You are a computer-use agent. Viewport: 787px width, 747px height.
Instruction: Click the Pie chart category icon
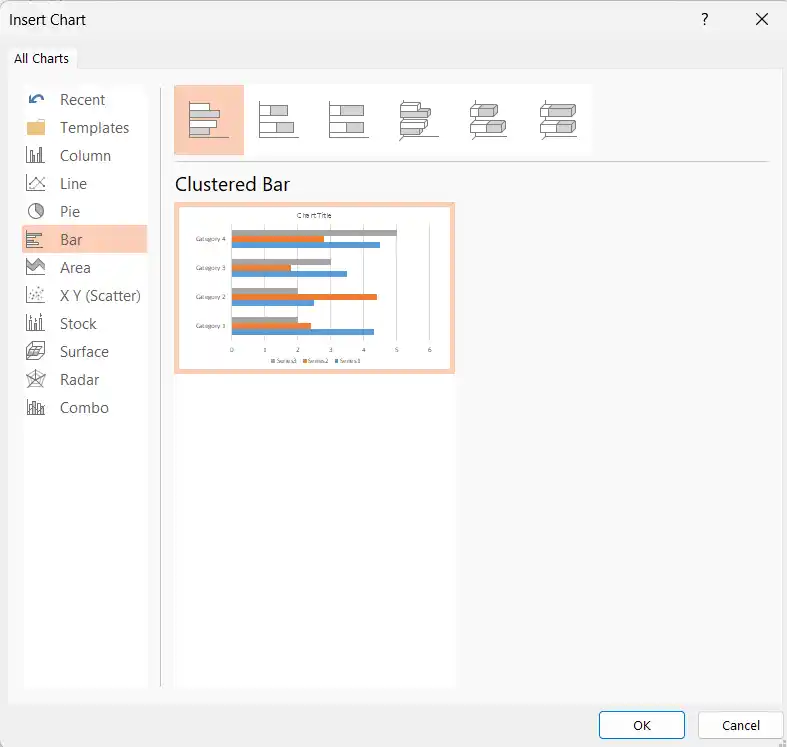click(x=36, y=211)
